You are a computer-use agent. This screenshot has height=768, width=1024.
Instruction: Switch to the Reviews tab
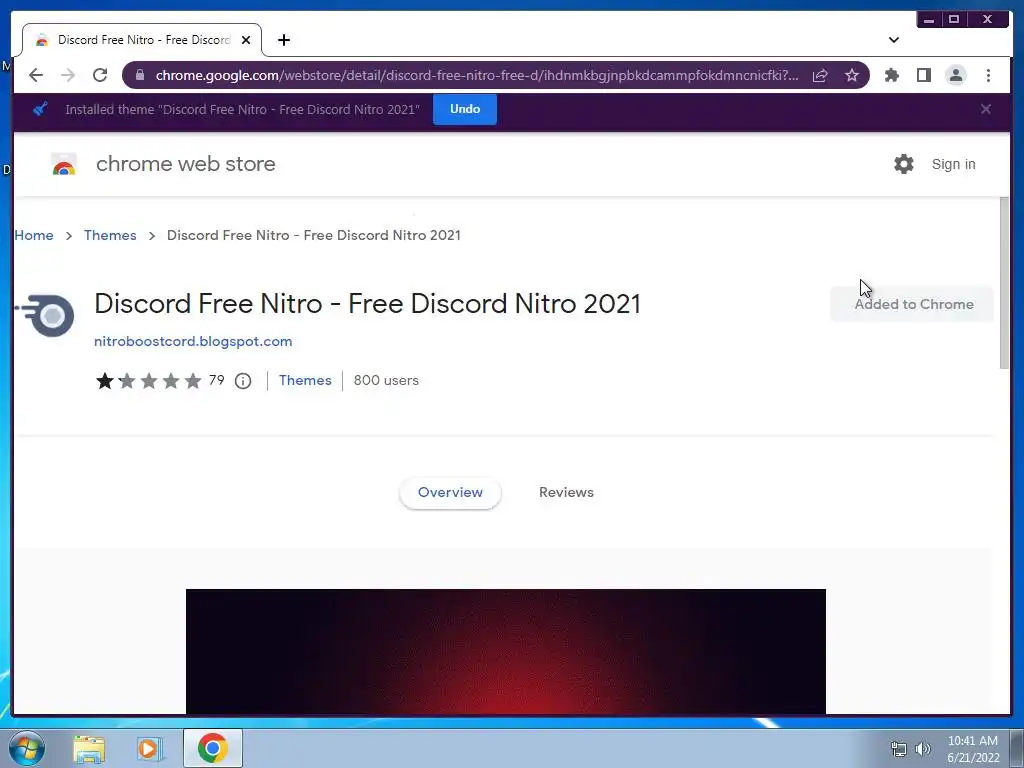click(x=566, y=492)
